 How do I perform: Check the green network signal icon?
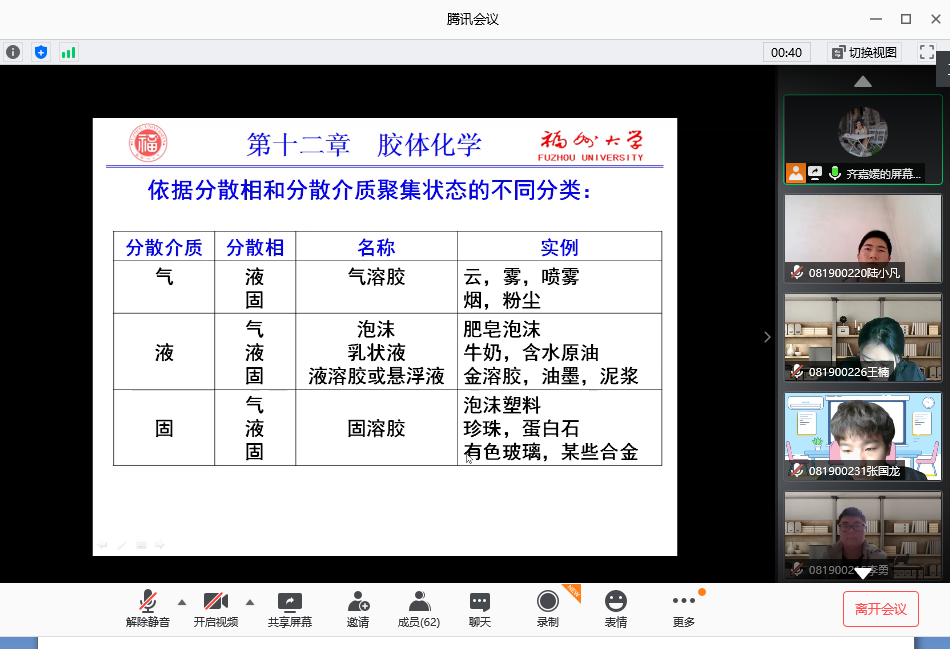pos(68,52)
